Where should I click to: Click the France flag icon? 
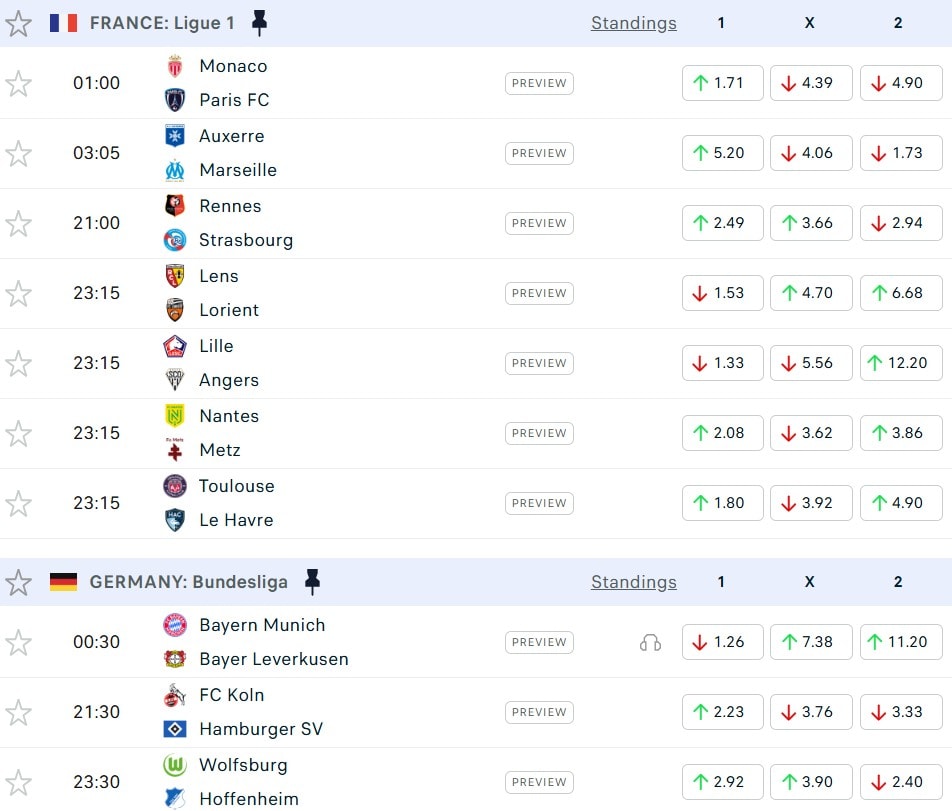63,23
